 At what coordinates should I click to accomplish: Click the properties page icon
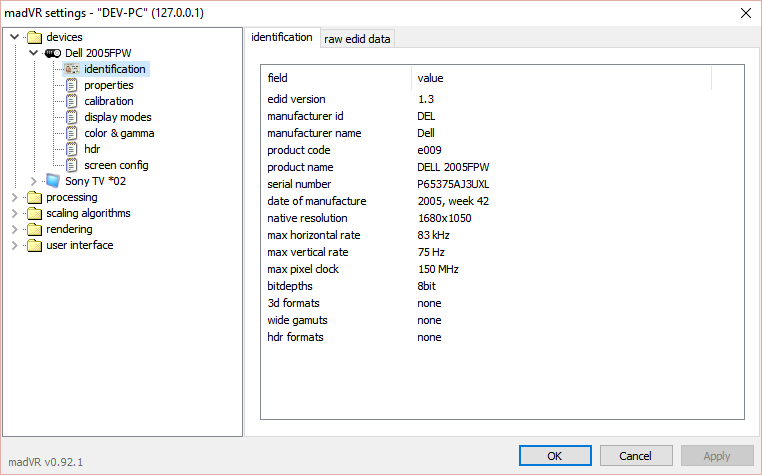71,85
